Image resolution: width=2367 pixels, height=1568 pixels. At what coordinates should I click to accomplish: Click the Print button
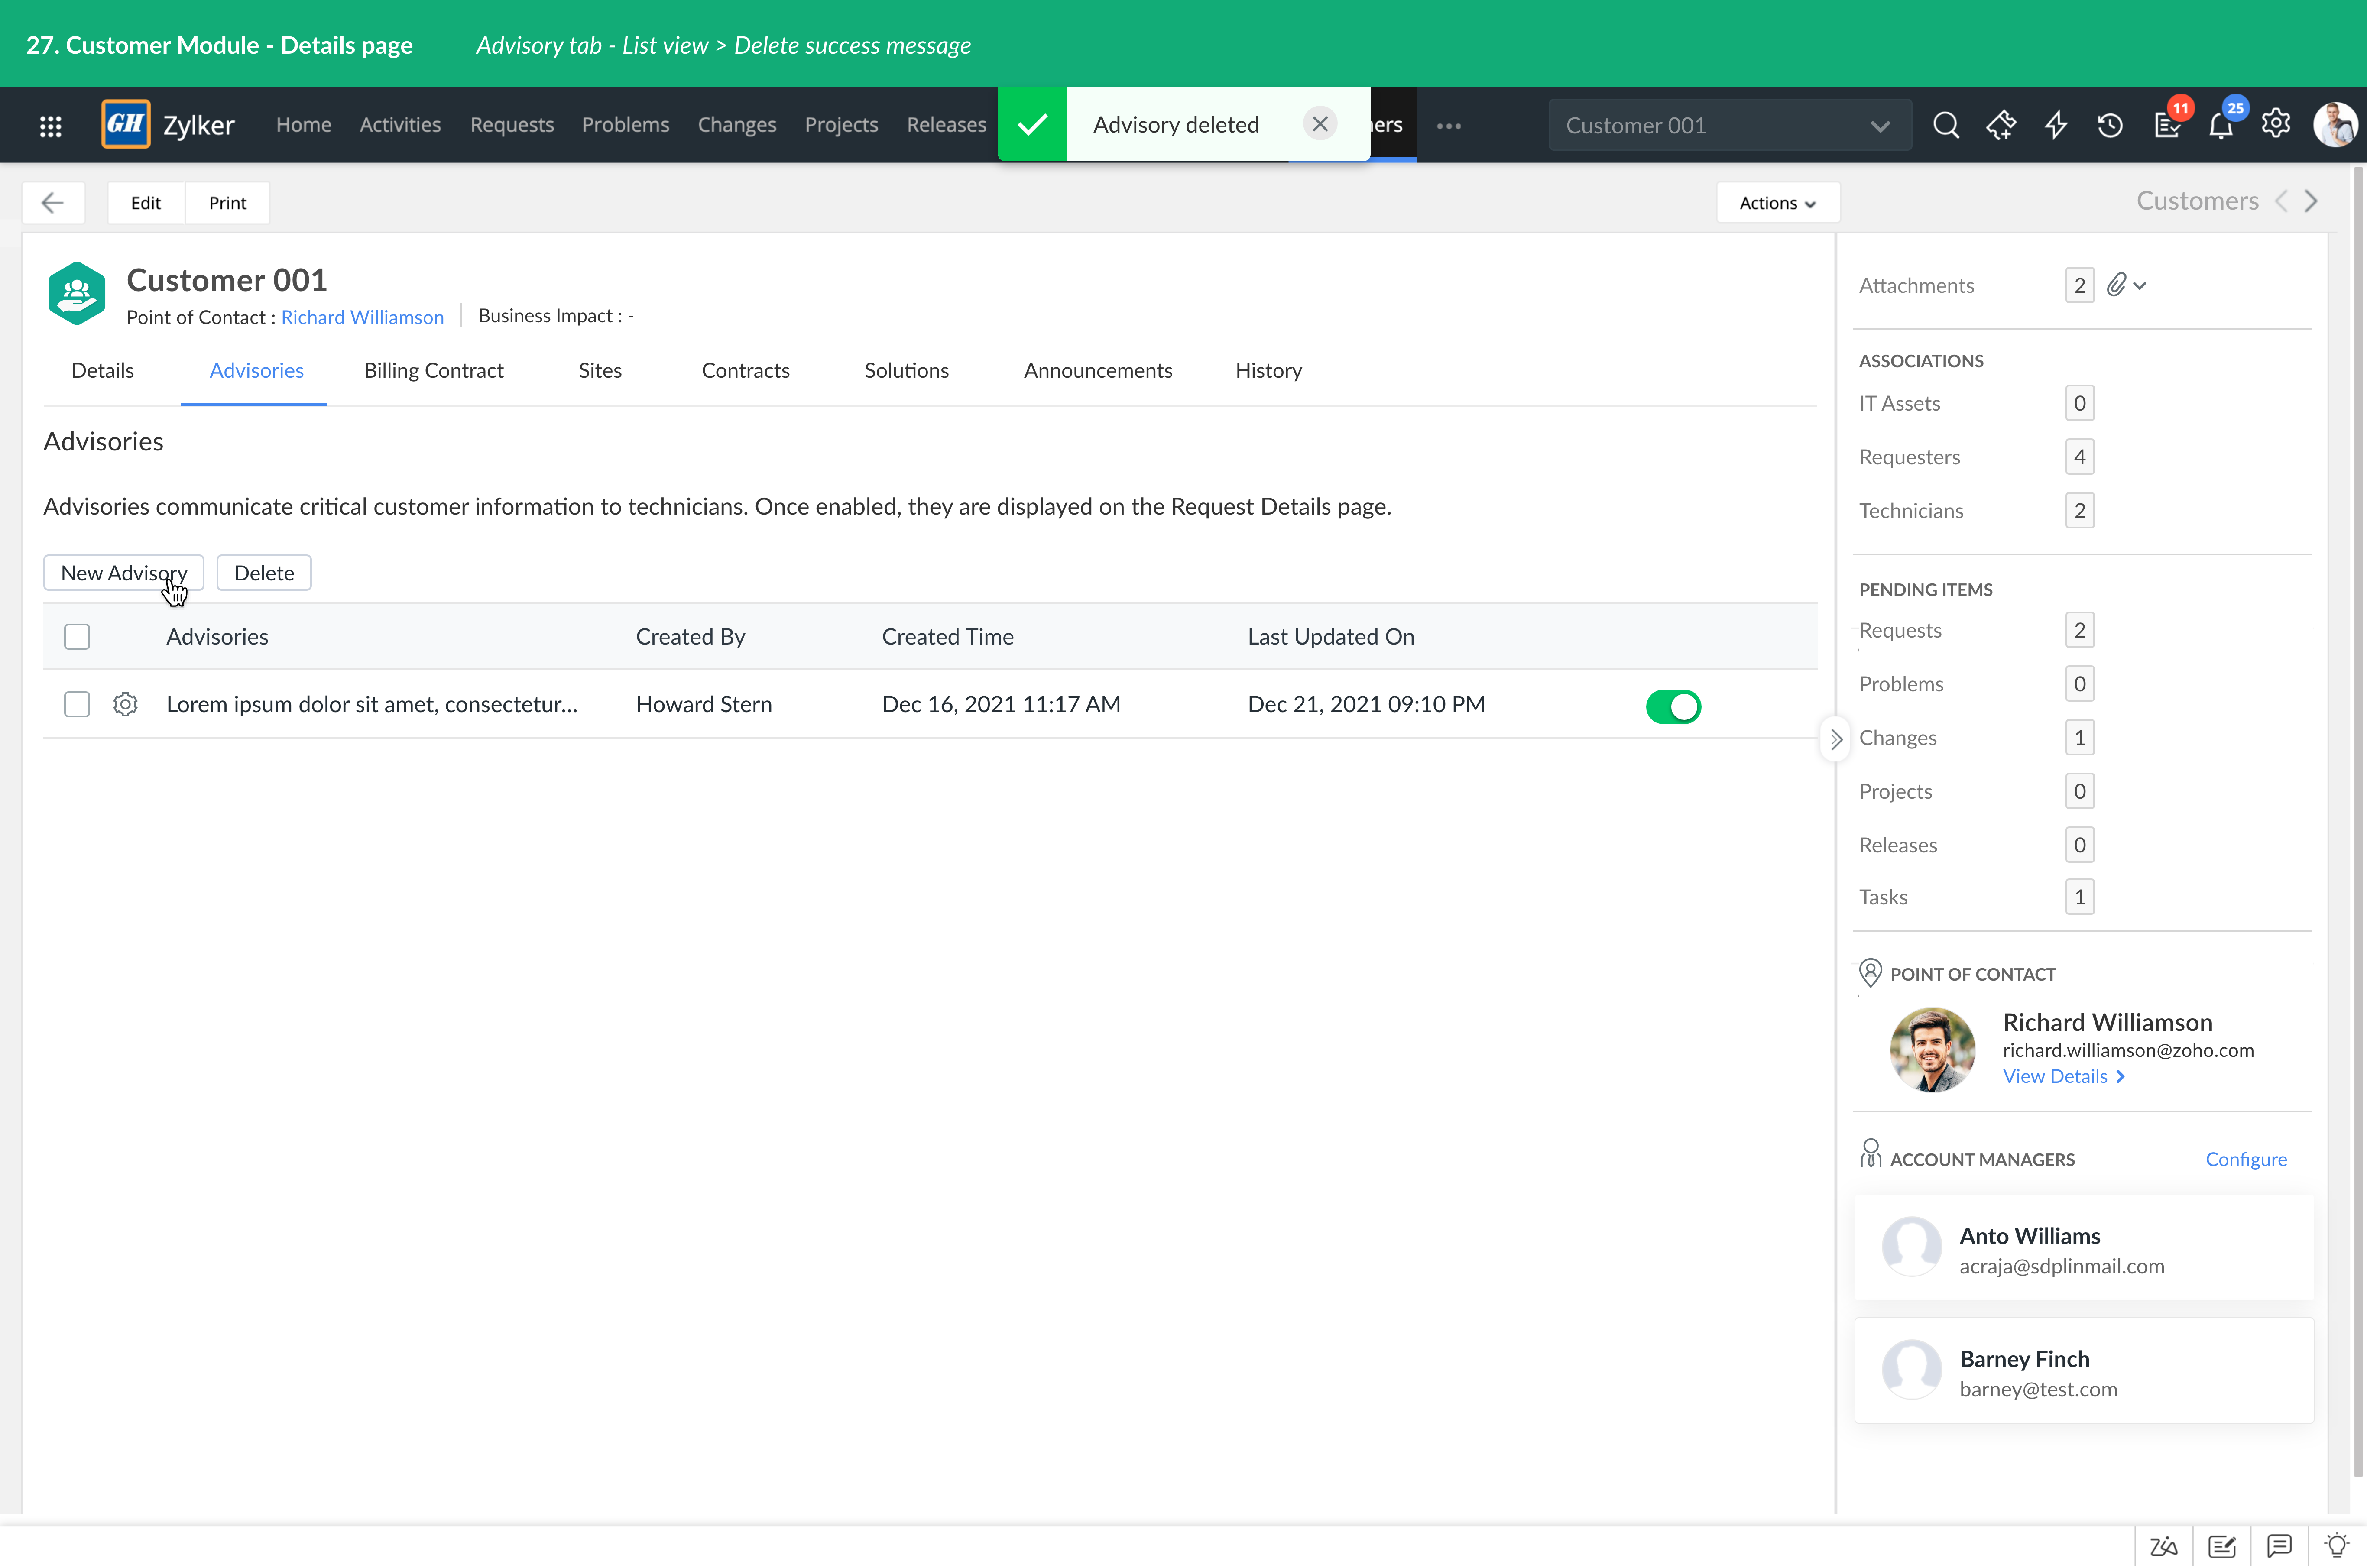[227, 203]
